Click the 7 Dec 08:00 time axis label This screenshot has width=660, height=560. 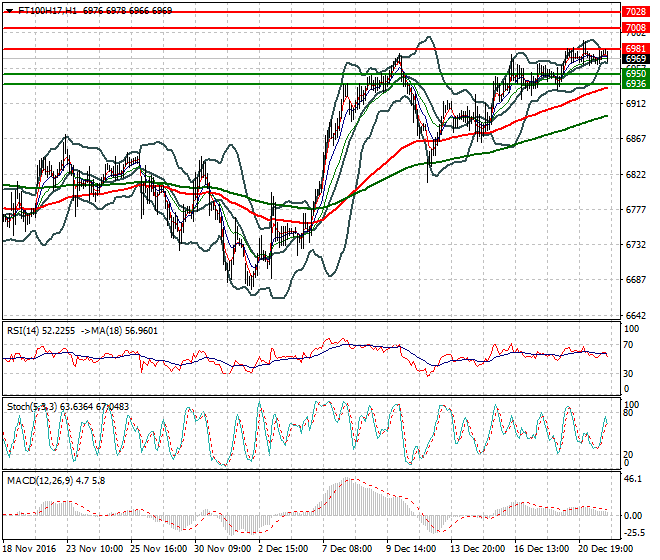(x=347, y=549)
